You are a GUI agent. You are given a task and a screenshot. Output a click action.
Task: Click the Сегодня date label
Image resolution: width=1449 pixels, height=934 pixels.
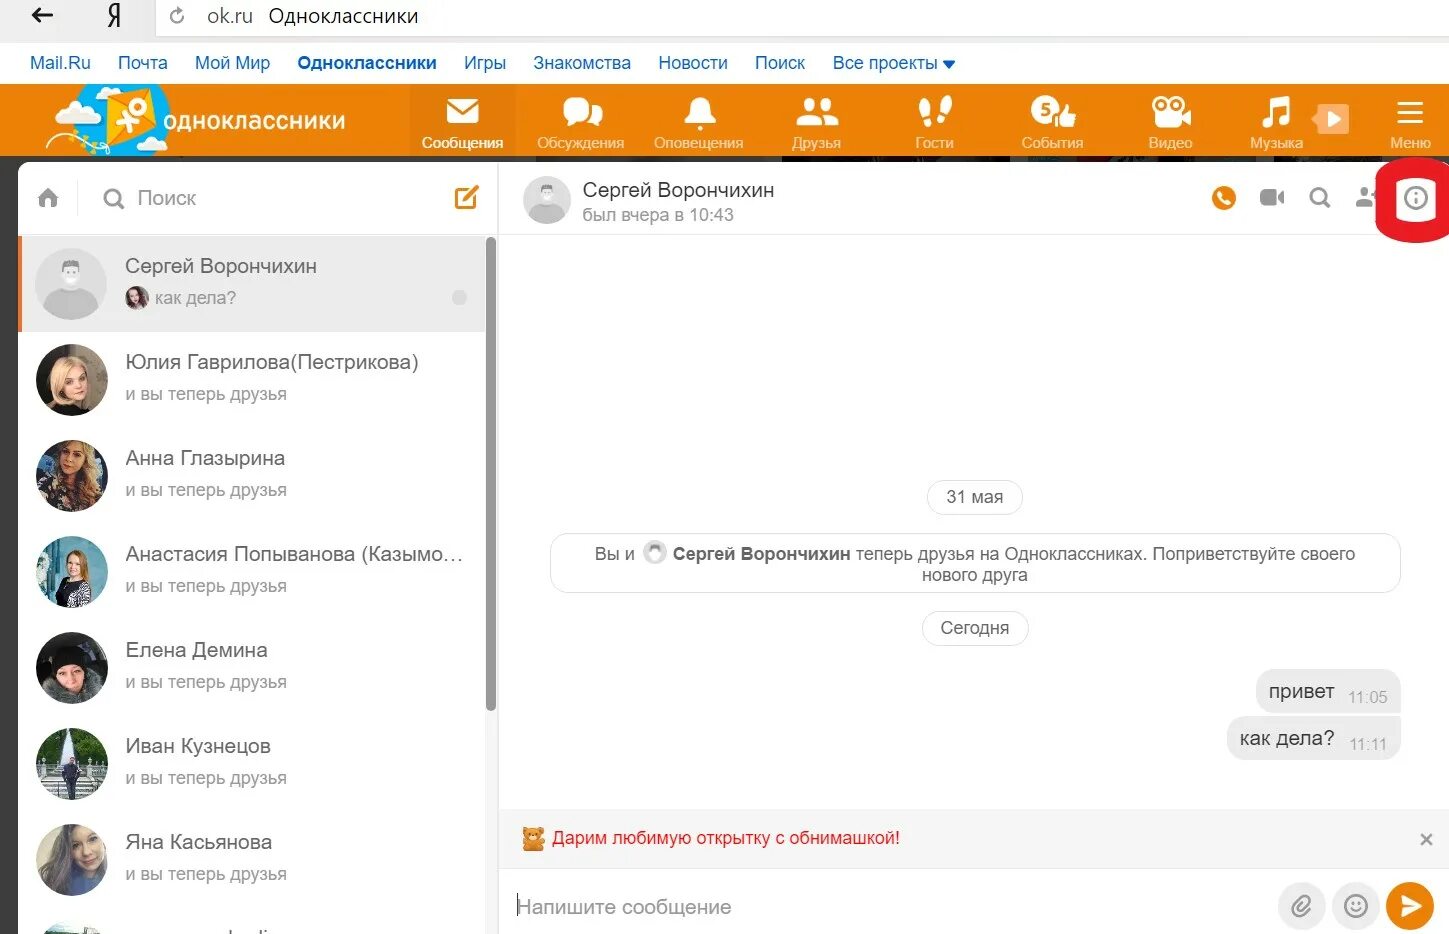point(975,628)
